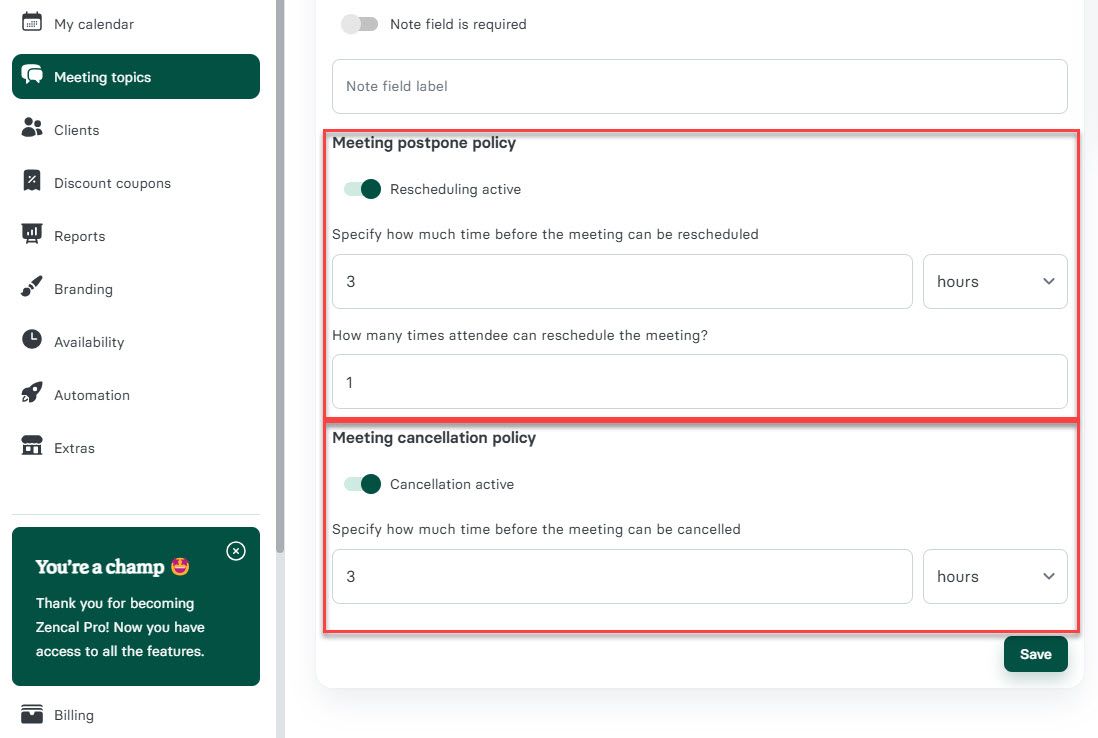Open the hours dropdown for rescheduling time
Viewport: 1098px width, 738px height.
pos(994,281)
